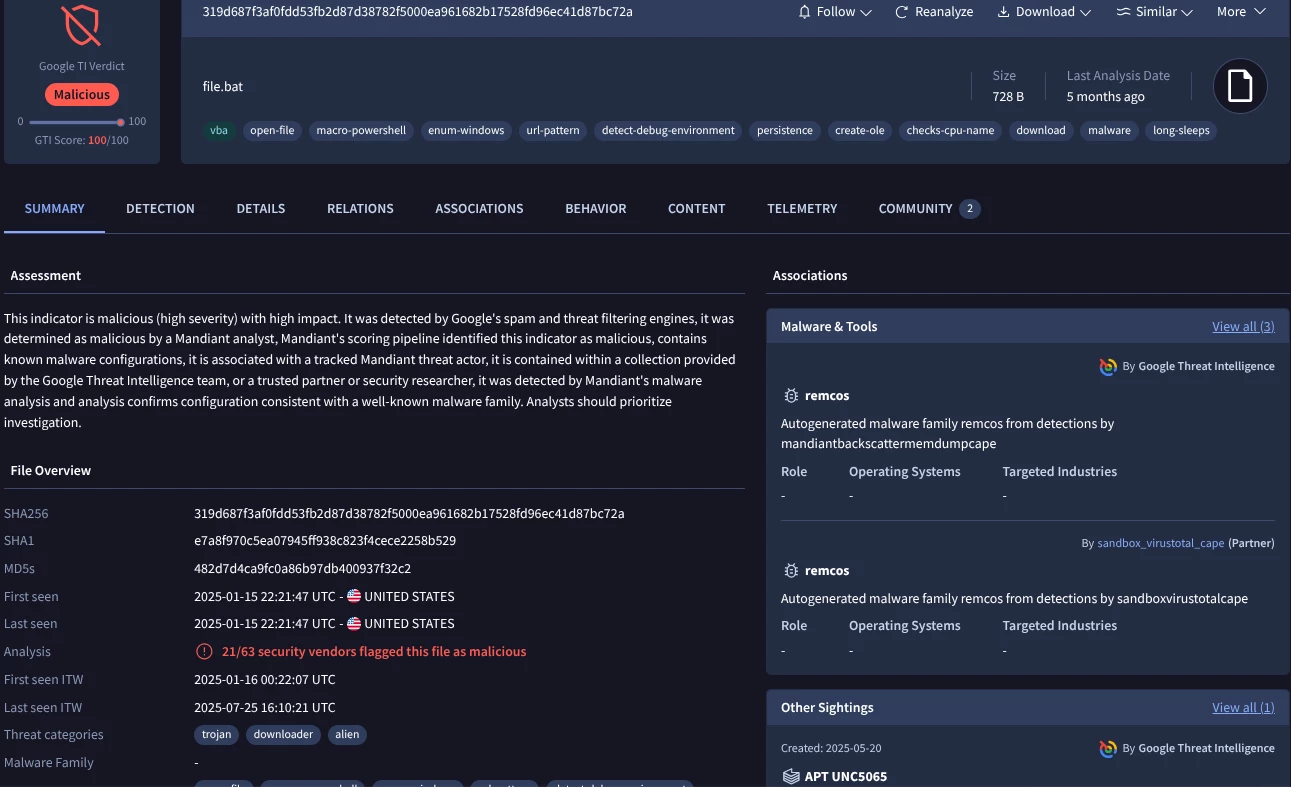Screen dimensions: 1291x787
Task: Switch to the Summary tab
Action: click(55, 209)
